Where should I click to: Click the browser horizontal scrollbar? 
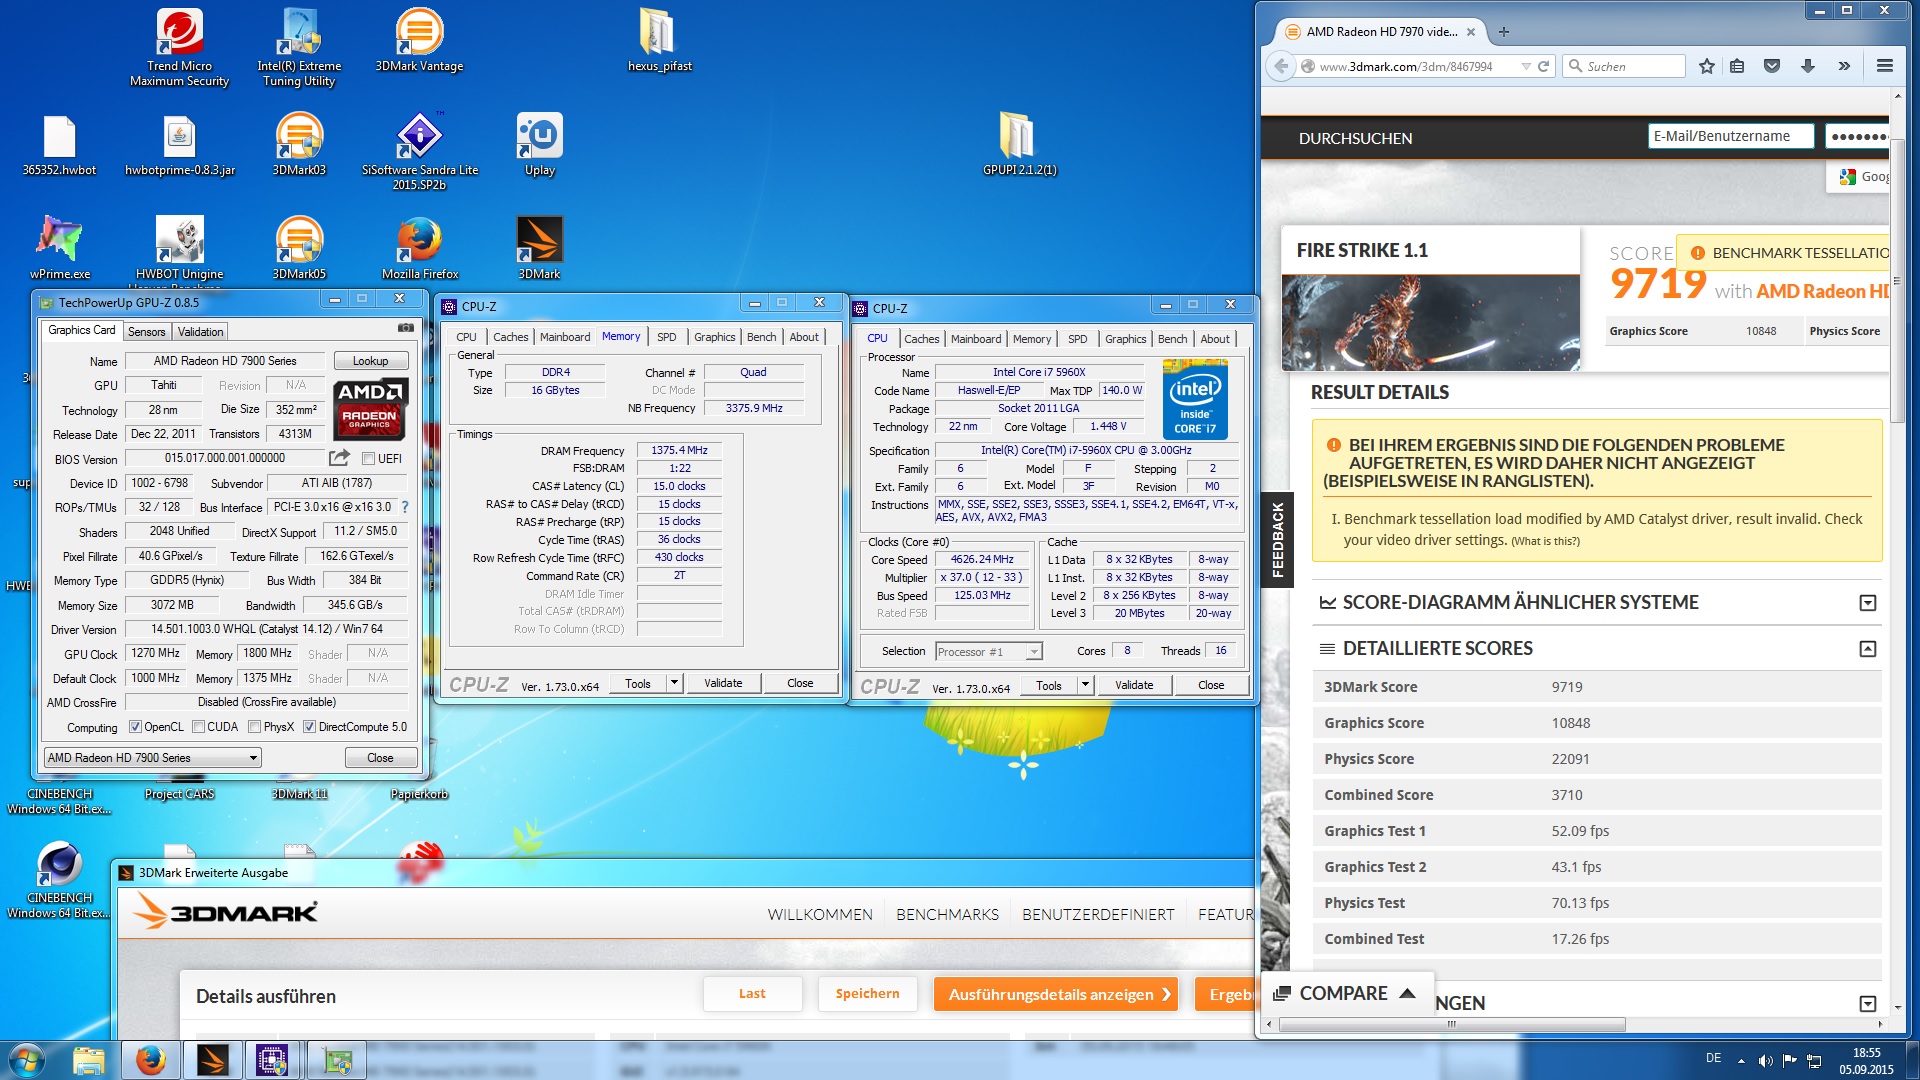pos(1452,1024)
